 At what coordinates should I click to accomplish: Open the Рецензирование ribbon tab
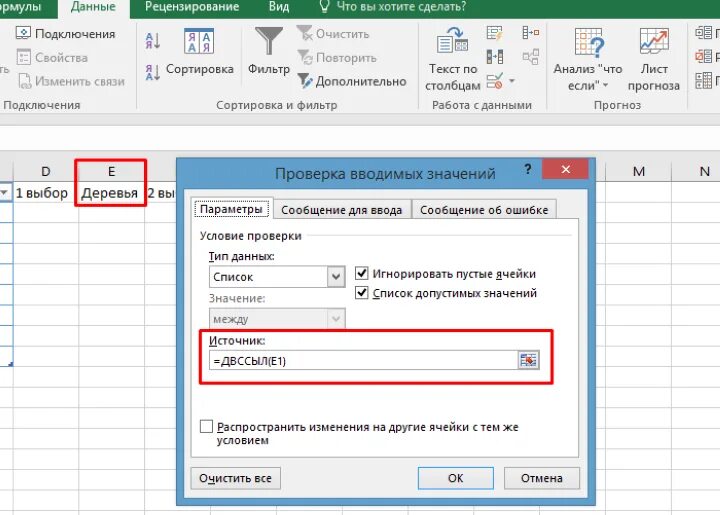(192, 7)
